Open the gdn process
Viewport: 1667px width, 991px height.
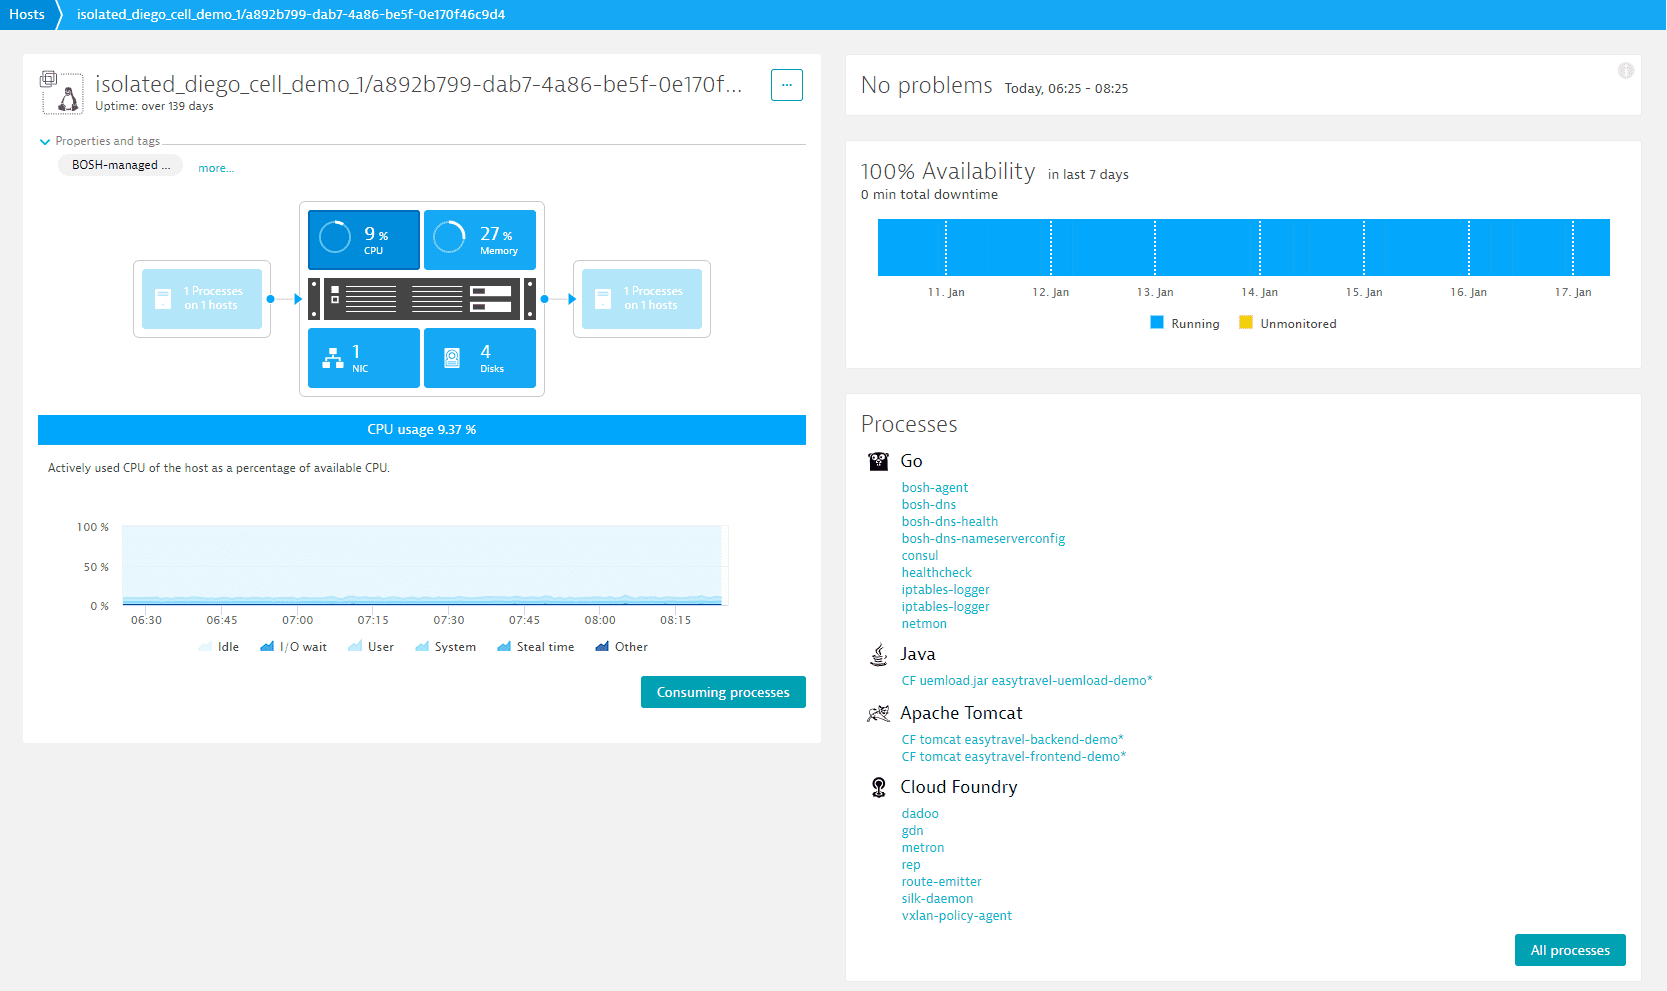pyautogui.click(x=912, y=831)
